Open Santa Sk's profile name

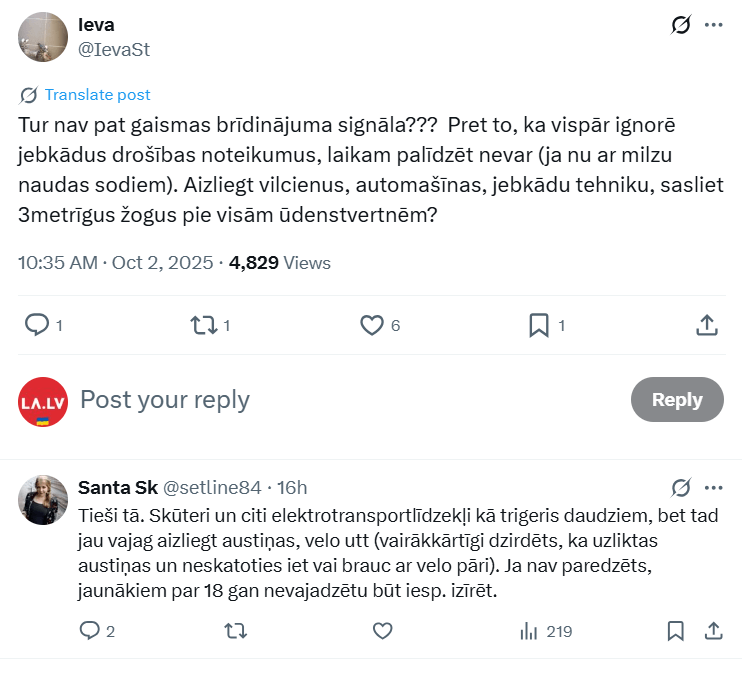point(117,488)
